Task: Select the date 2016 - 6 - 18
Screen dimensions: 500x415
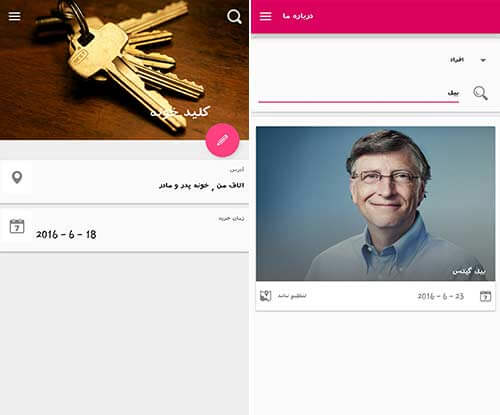Action: coord(66,234)
